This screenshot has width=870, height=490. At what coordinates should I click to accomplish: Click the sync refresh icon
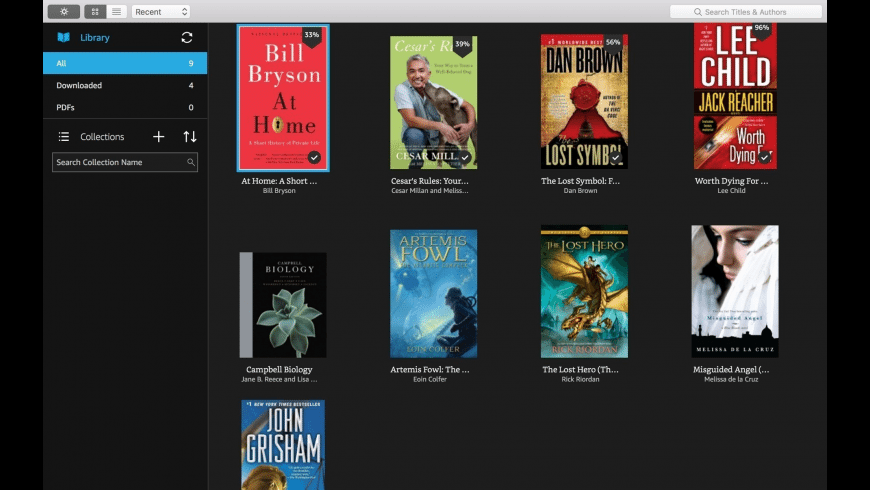click(x=187, y=37)
